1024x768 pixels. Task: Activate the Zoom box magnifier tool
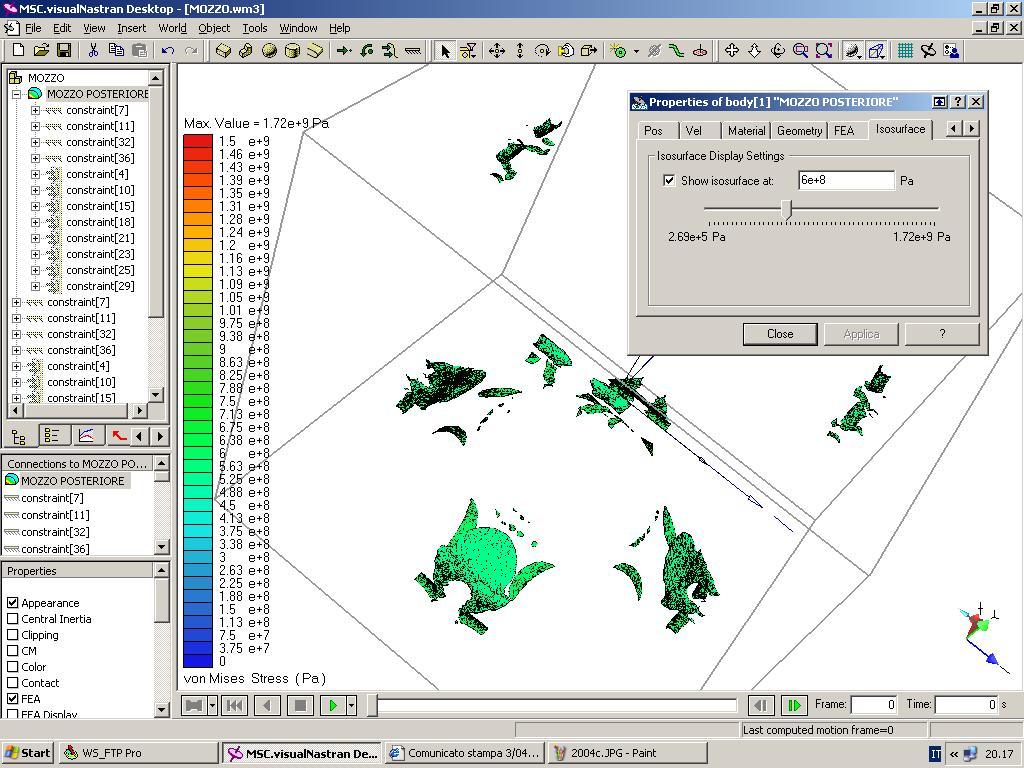pos(800,50)
